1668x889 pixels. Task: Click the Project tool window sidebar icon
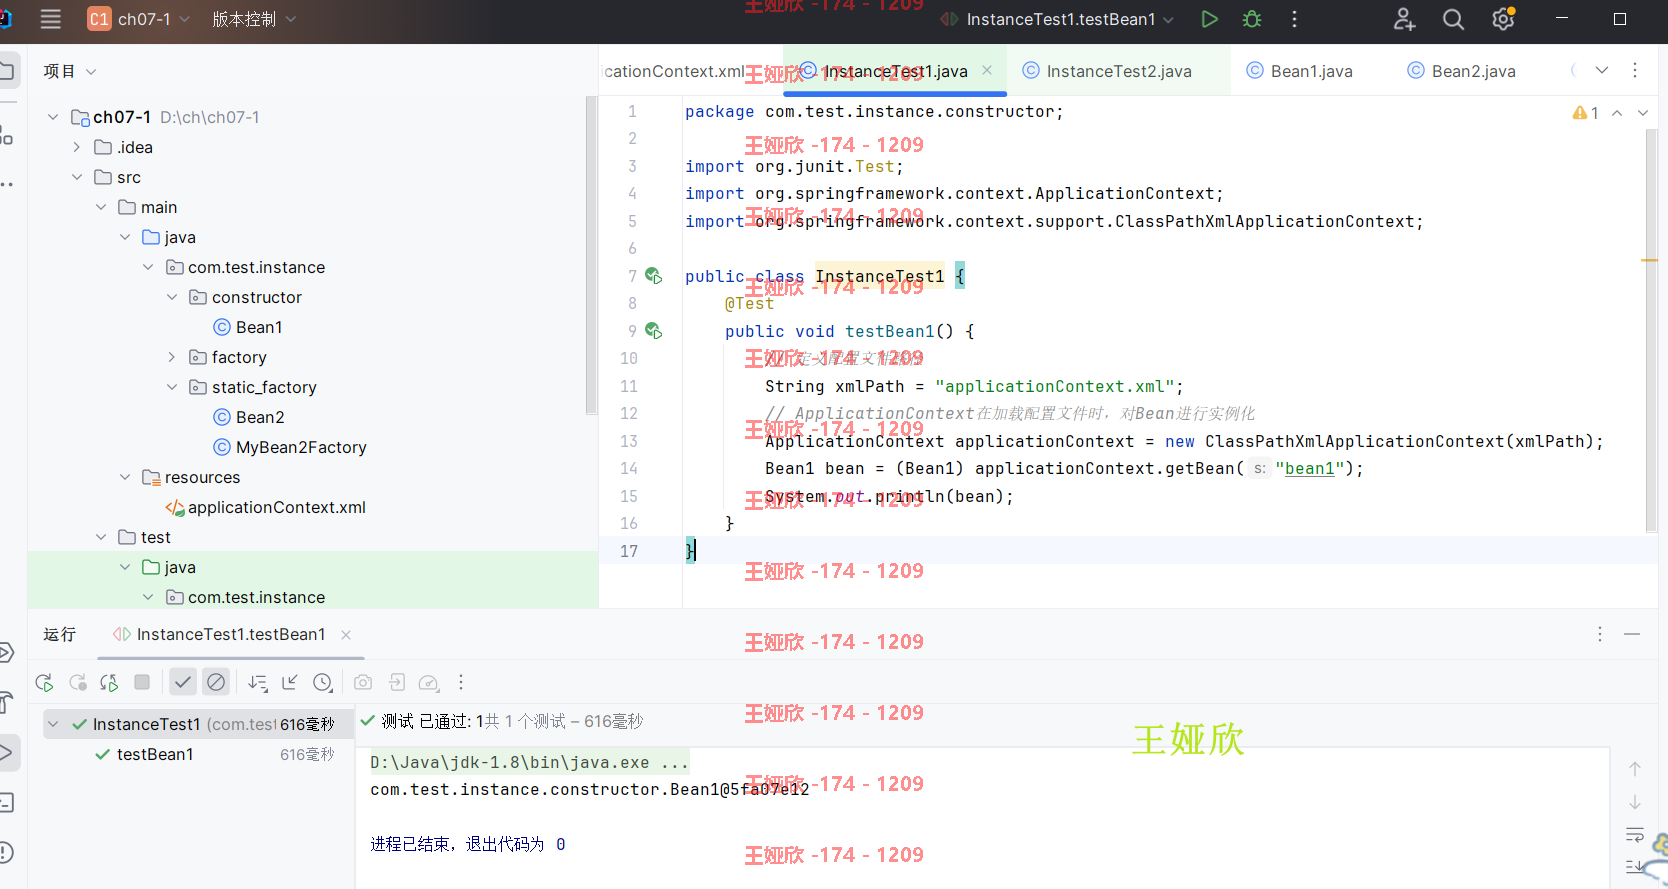(7, 70)
